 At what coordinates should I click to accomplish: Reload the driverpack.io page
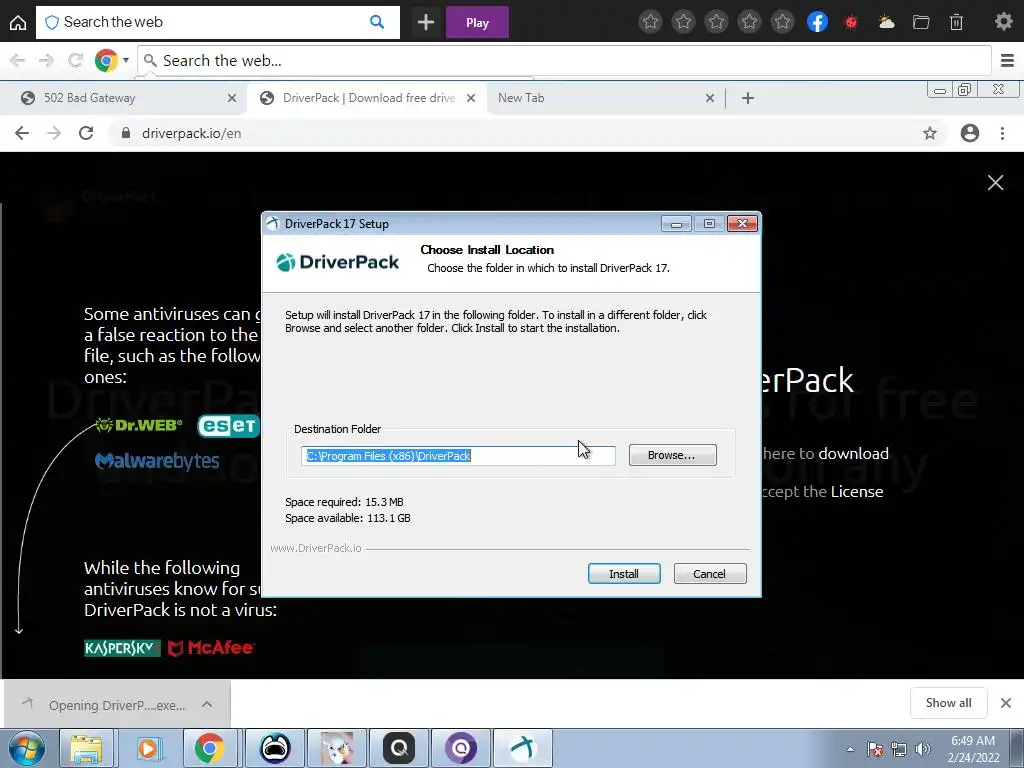coord(86,133)
